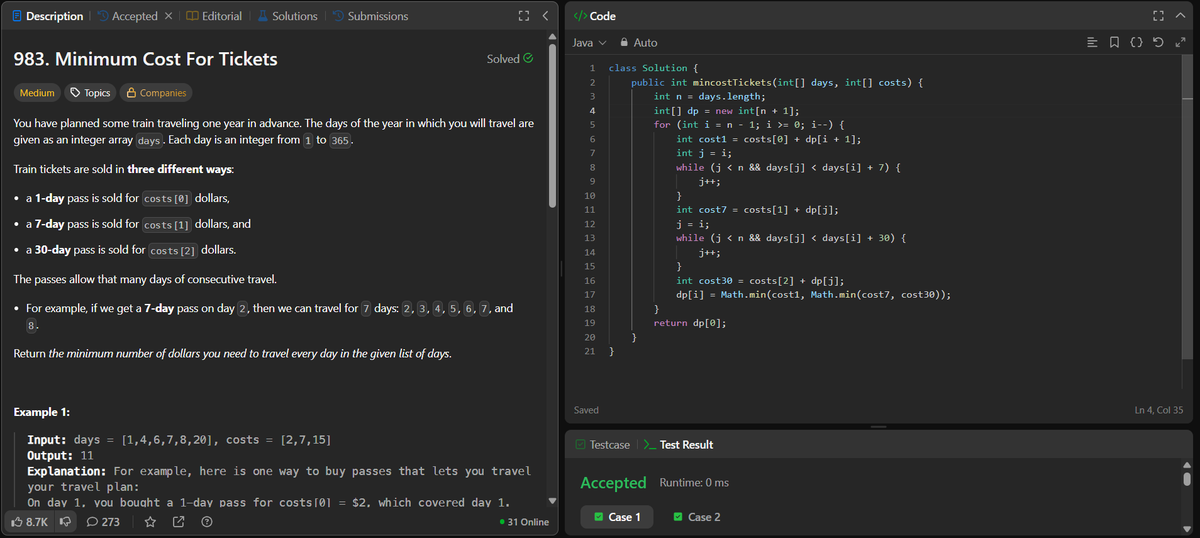
Task: Open the Solutions tab
Action: click(288, 16)
